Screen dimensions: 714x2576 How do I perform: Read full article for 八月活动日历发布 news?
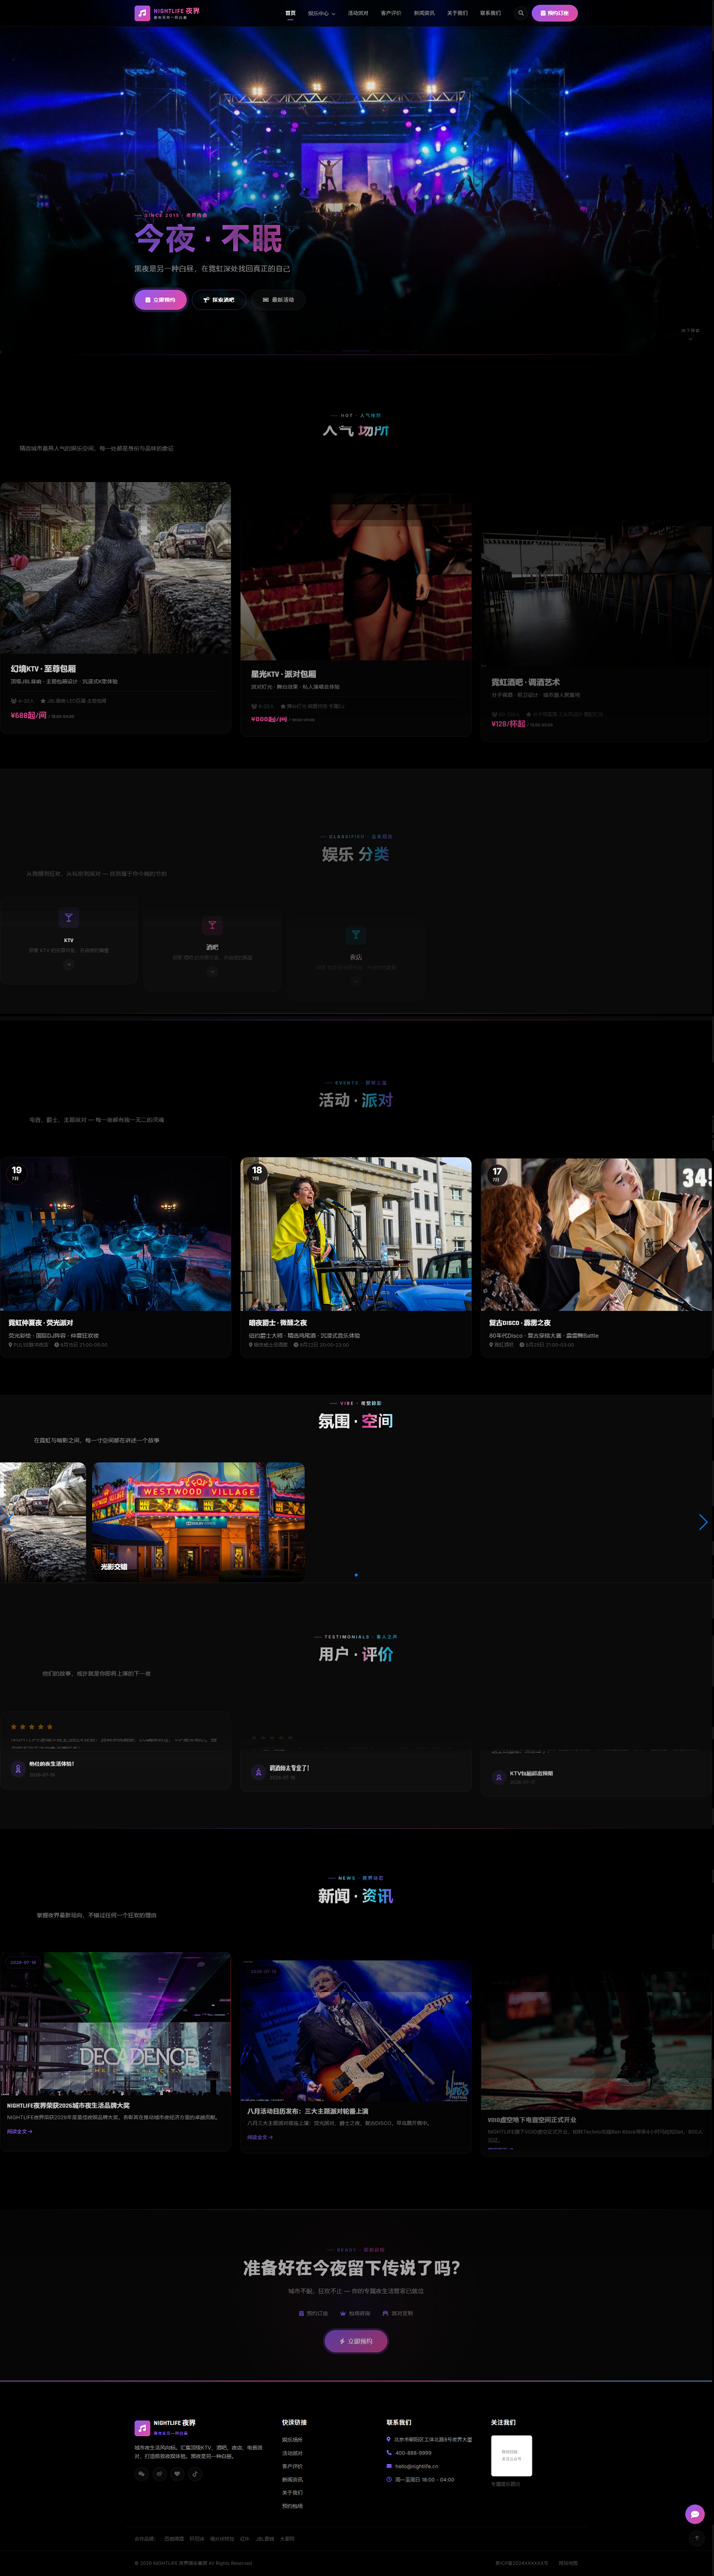260,2137
